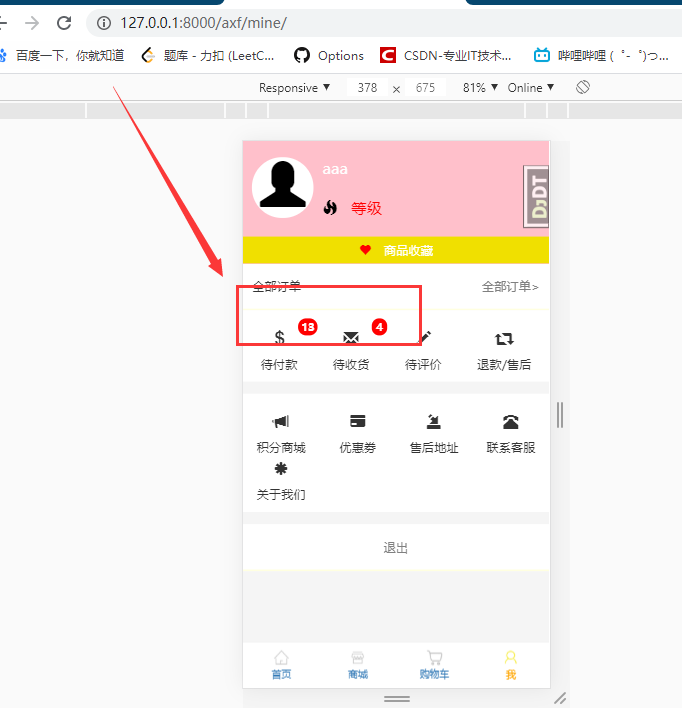Open the 哔哩哔哩 bookmark
Image resolution: width=682 pixels, height=708 pixels.
pyautogui.click(x=601, y=56)
